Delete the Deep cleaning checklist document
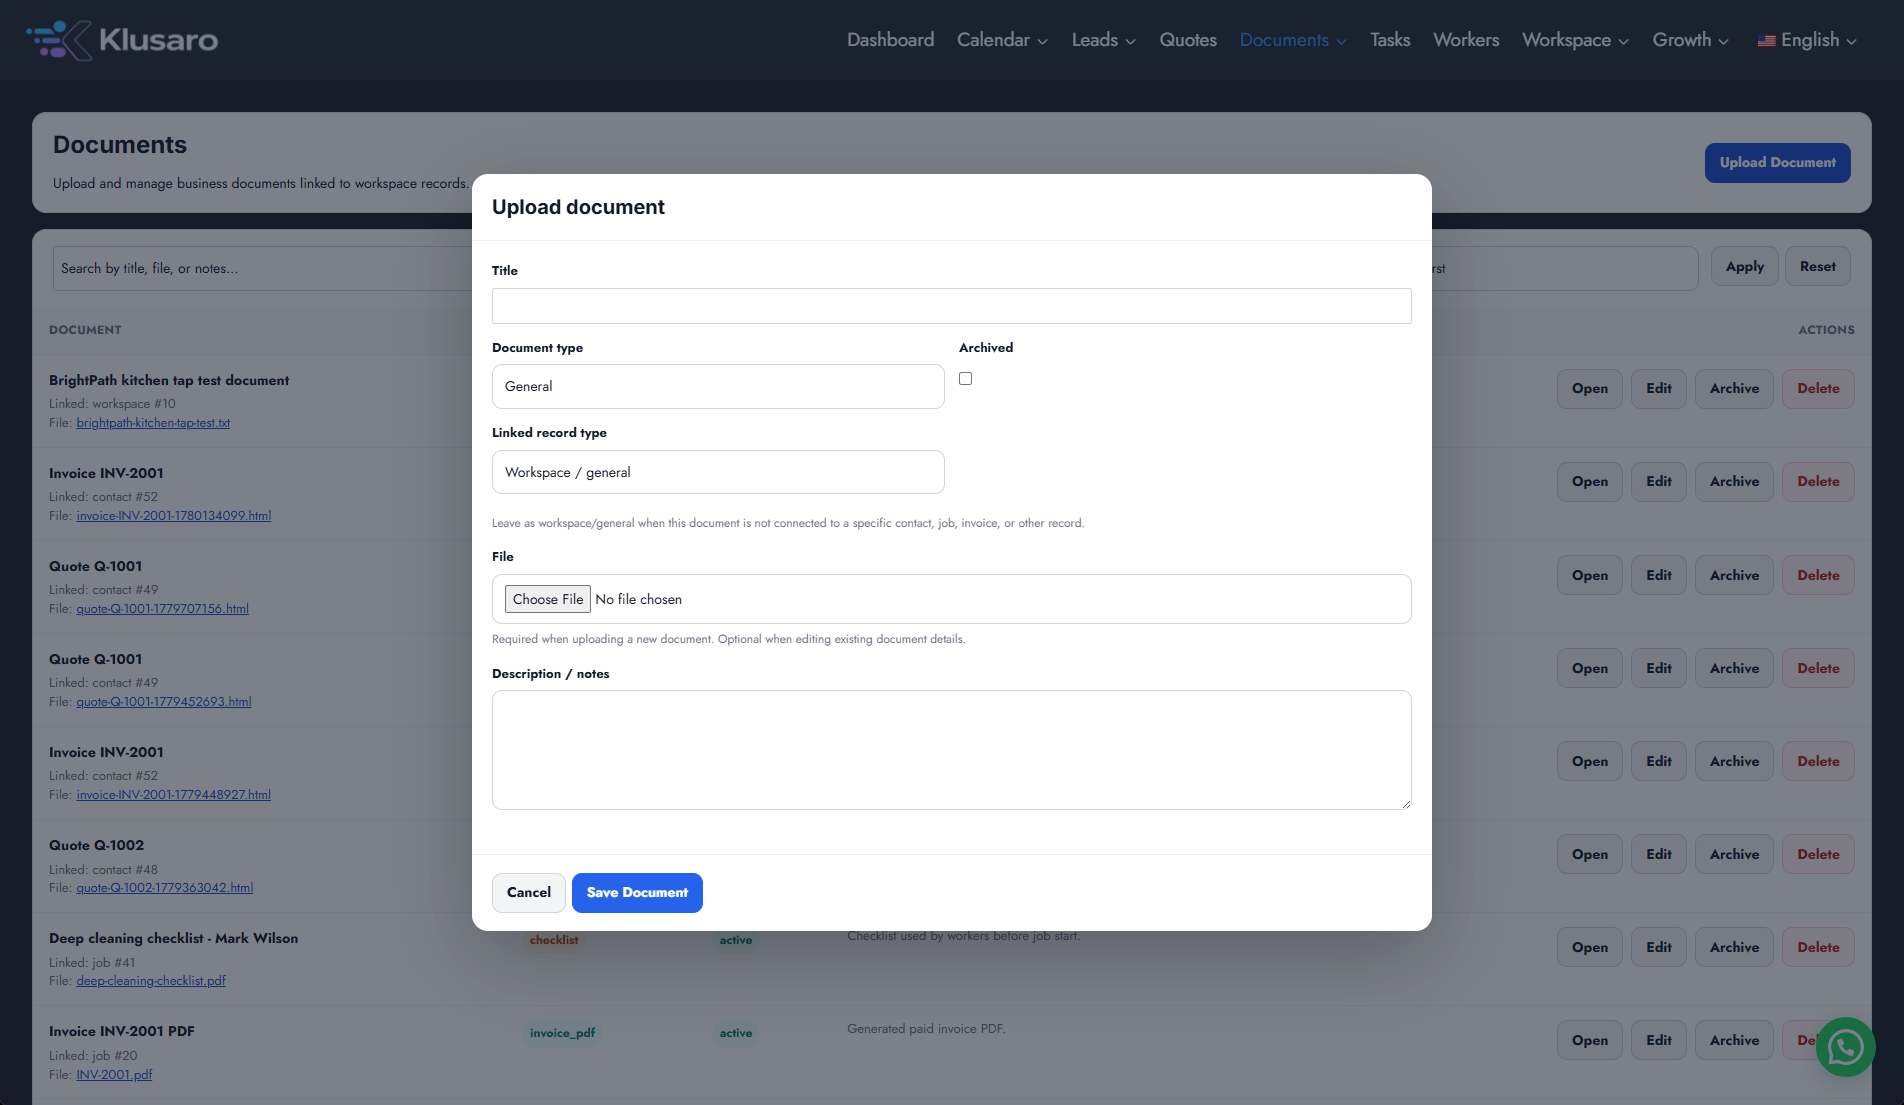This screenshot has width=1904, height=1105. tap(1818, 948)
